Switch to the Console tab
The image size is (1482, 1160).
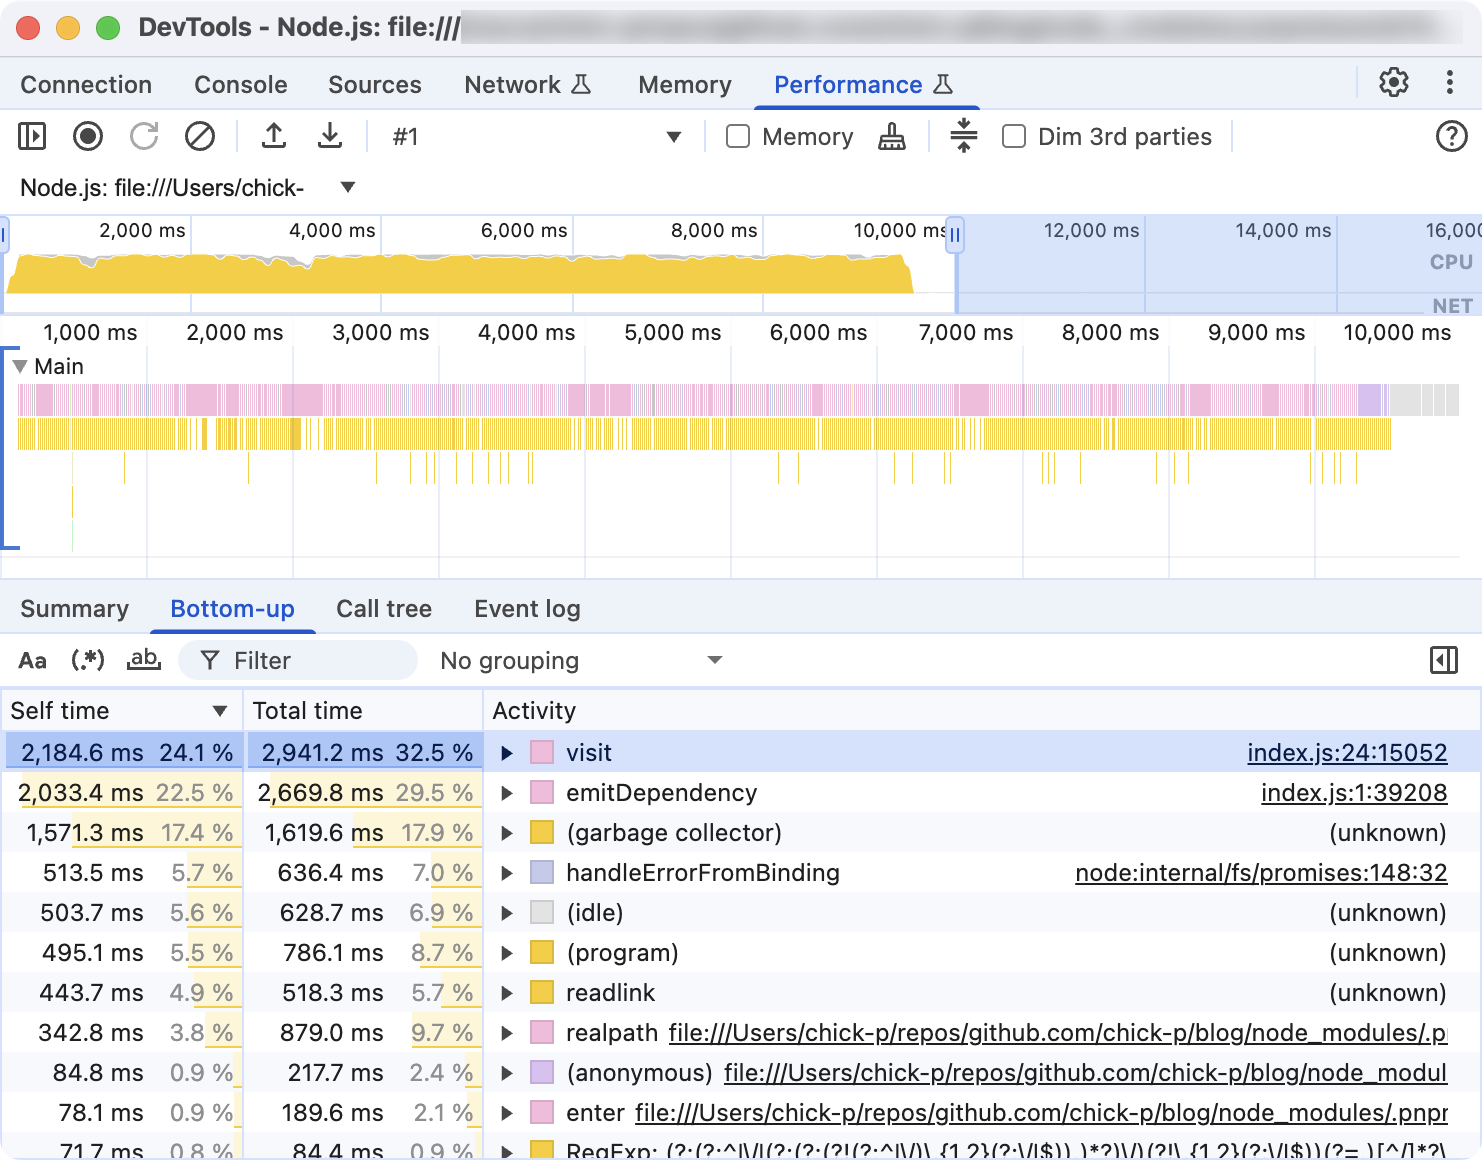(x=241, y=85)
